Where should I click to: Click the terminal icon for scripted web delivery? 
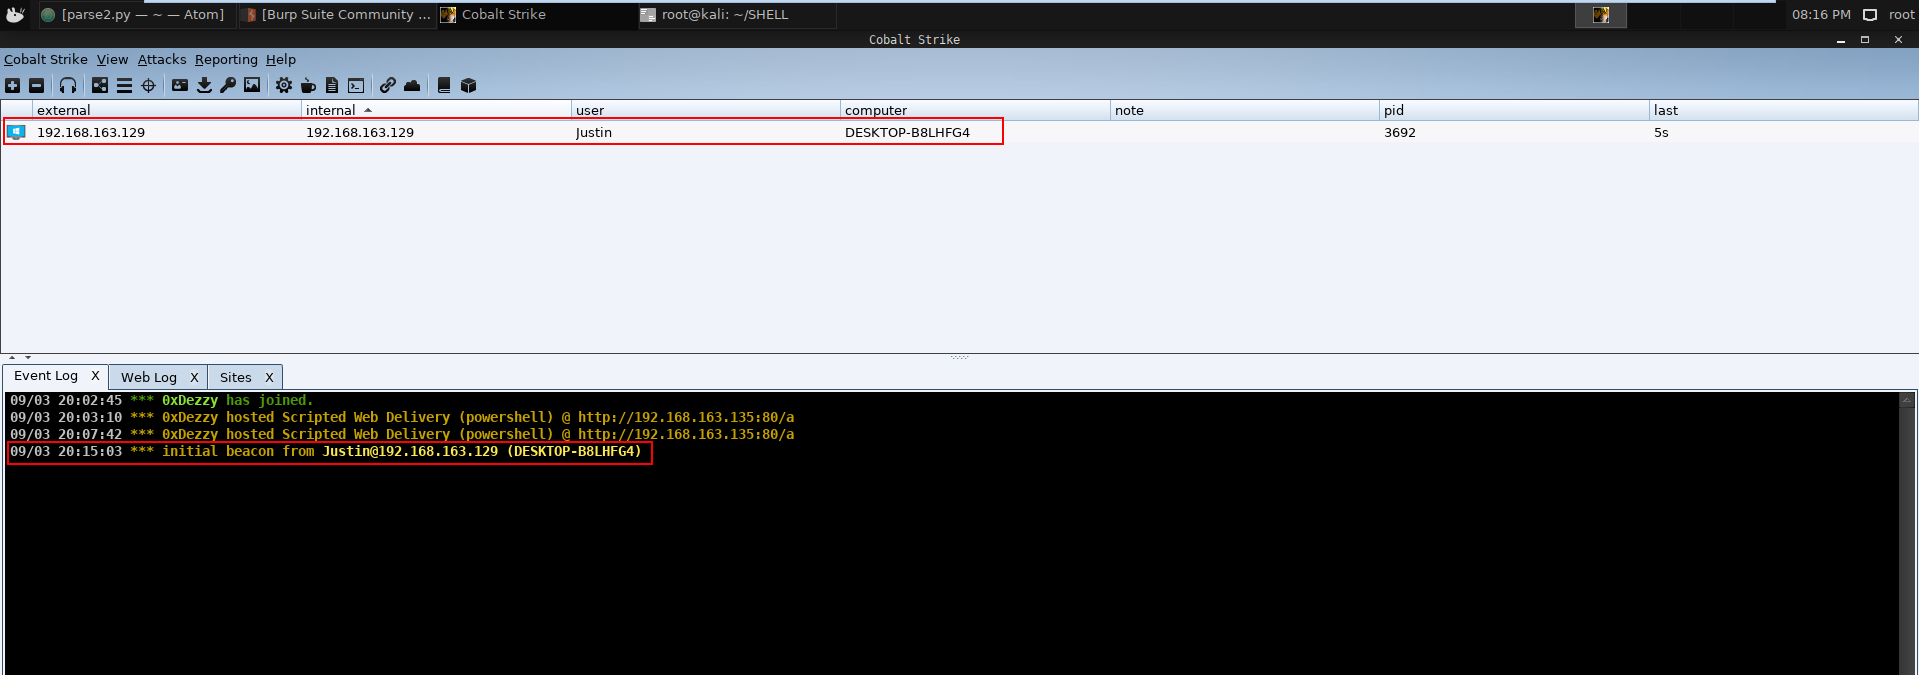pyautogui.click(x=356, y=85)
